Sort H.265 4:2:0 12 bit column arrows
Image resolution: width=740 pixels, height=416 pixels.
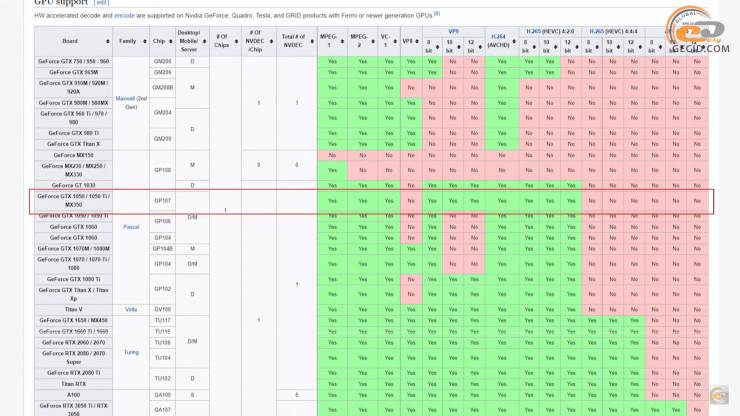(x=577, y=47)
